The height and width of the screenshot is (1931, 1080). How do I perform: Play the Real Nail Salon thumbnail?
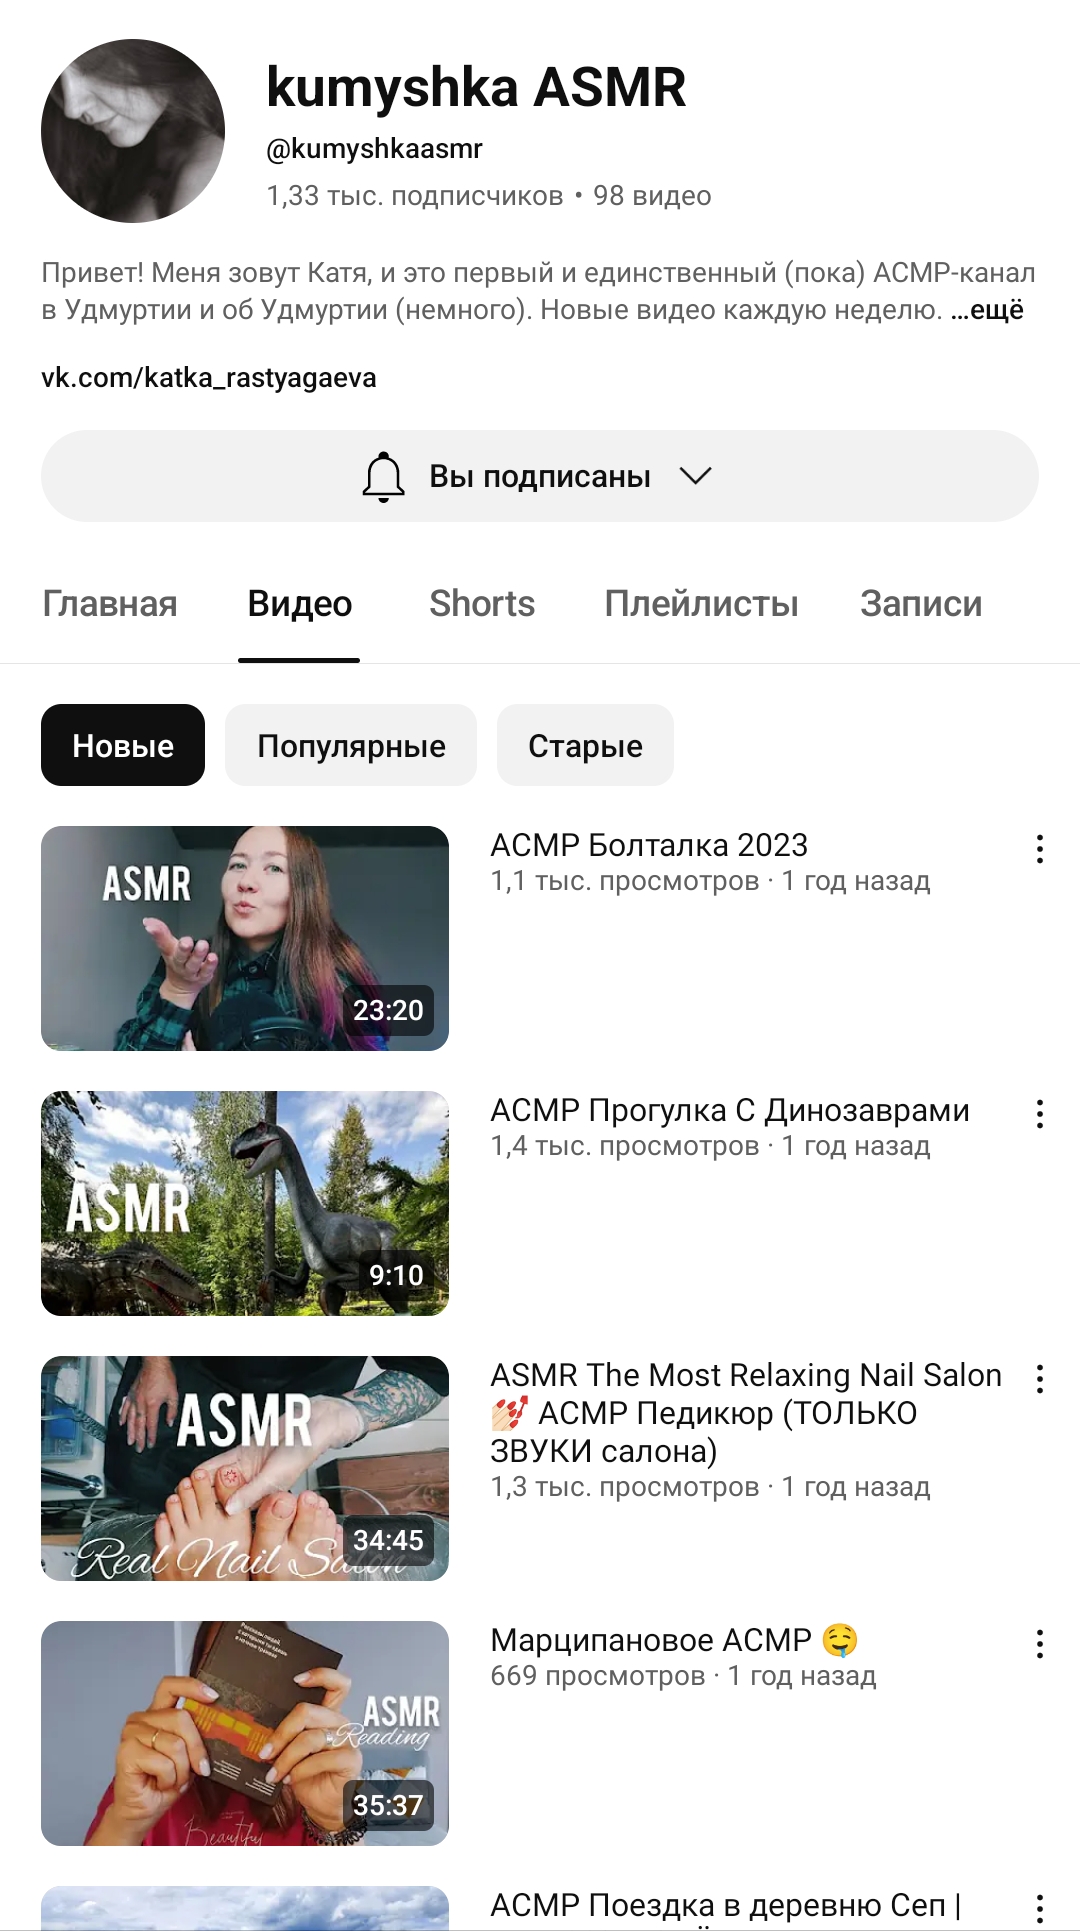(245, 1468)
